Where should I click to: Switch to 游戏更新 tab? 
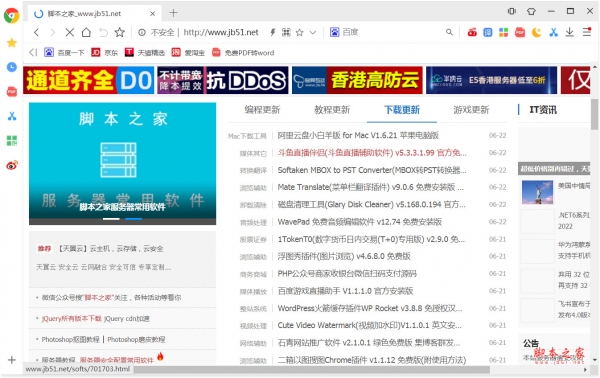point(471,110)
